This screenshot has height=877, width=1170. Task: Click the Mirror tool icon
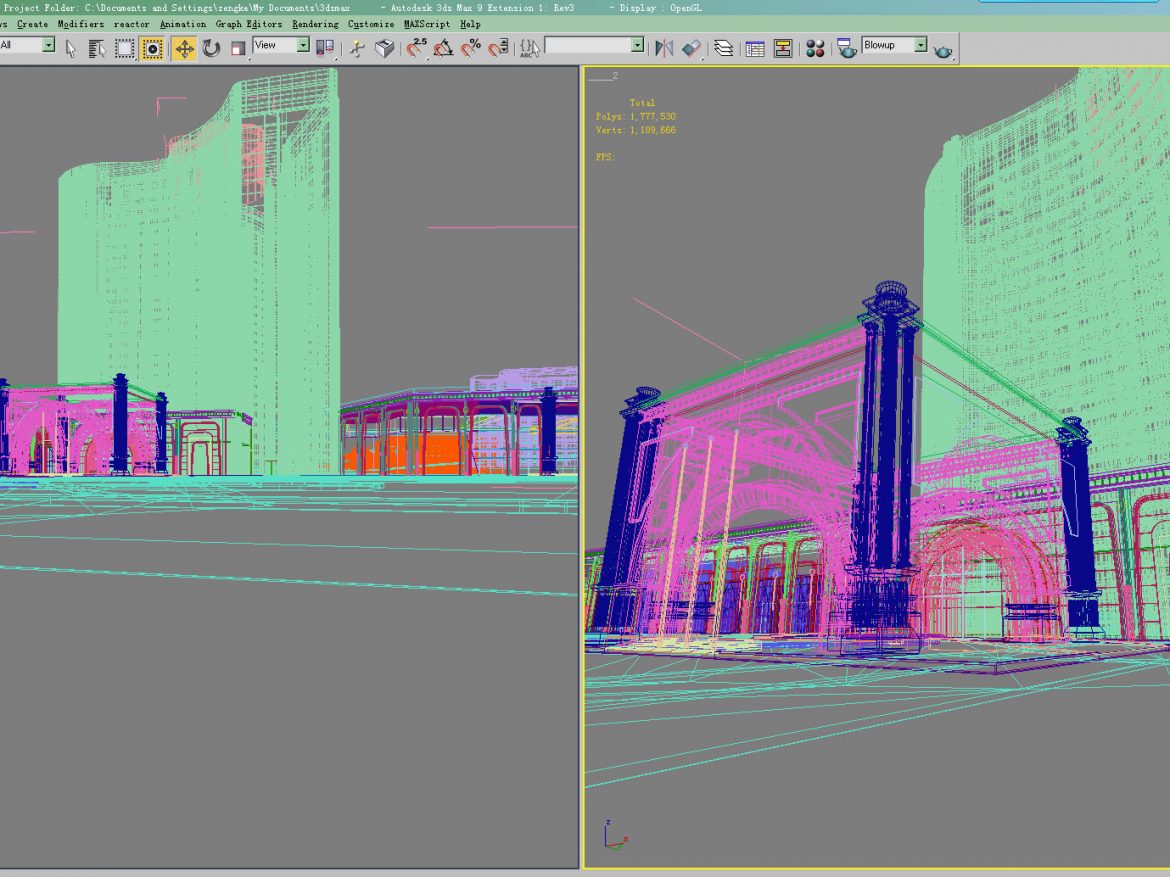pyautogui.click(x=662, y=46)
